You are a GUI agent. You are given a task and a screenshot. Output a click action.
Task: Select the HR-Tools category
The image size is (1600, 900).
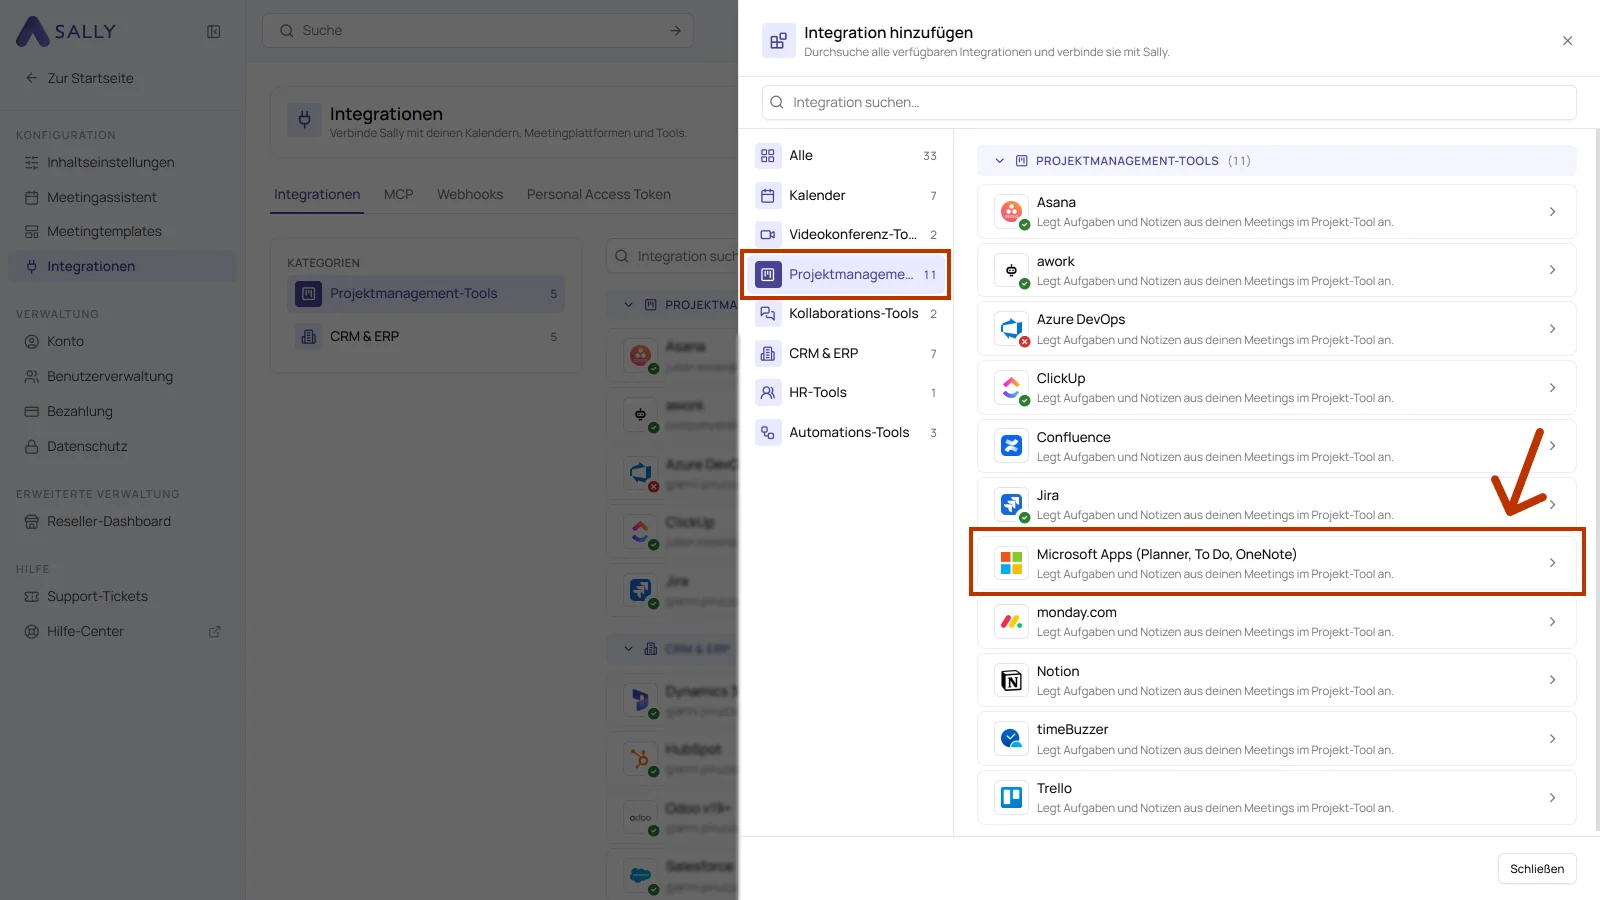[846, 392]
